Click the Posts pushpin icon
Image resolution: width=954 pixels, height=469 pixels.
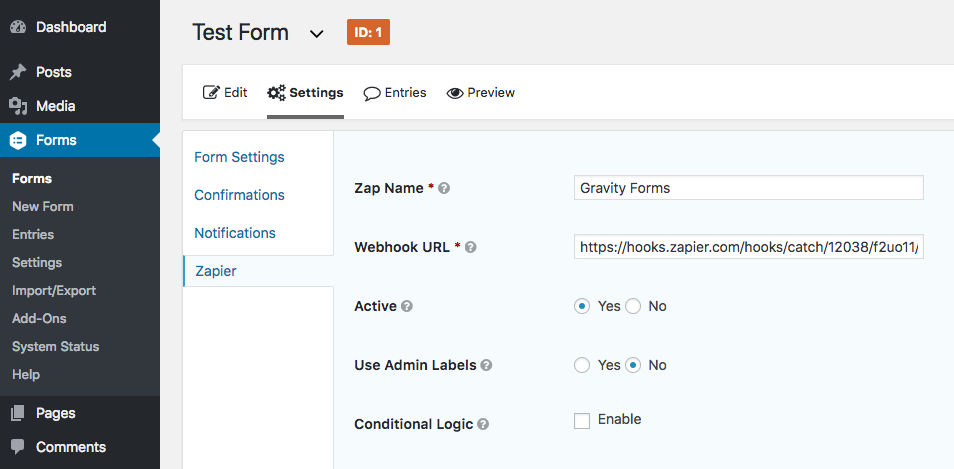[18, 72]
